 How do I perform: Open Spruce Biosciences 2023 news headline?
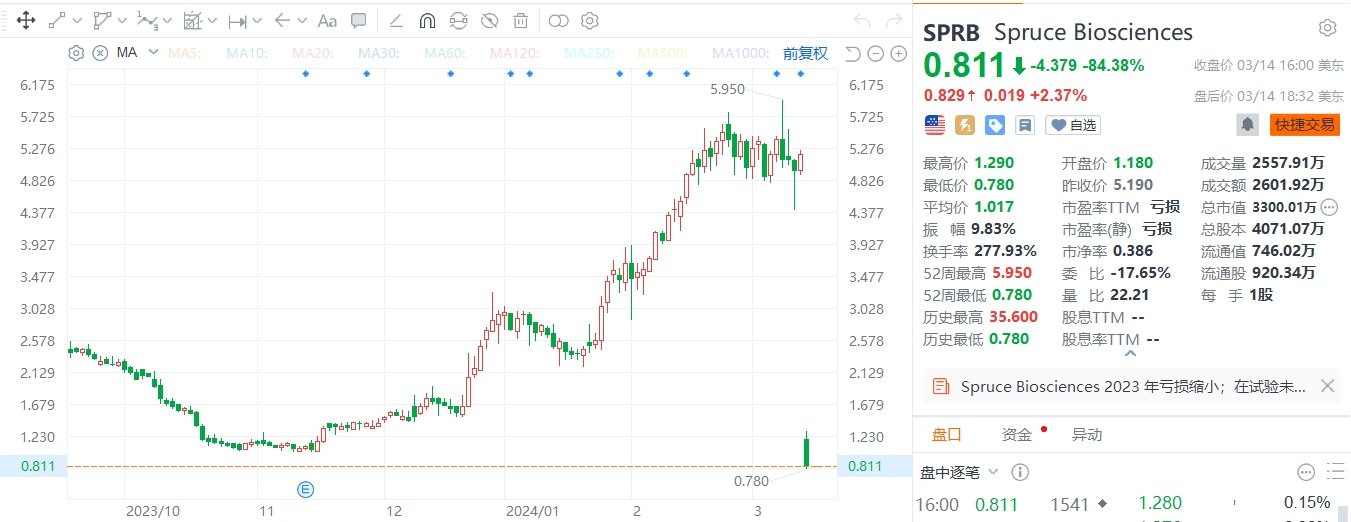tap(1133, 386)
